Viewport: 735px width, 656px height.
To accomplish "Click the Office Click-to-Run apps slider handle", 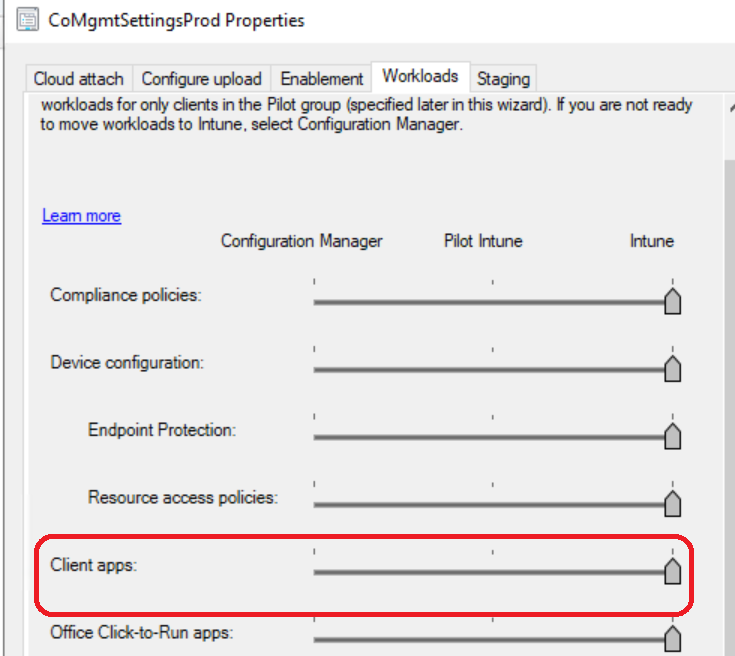I will tap(672, 638).
